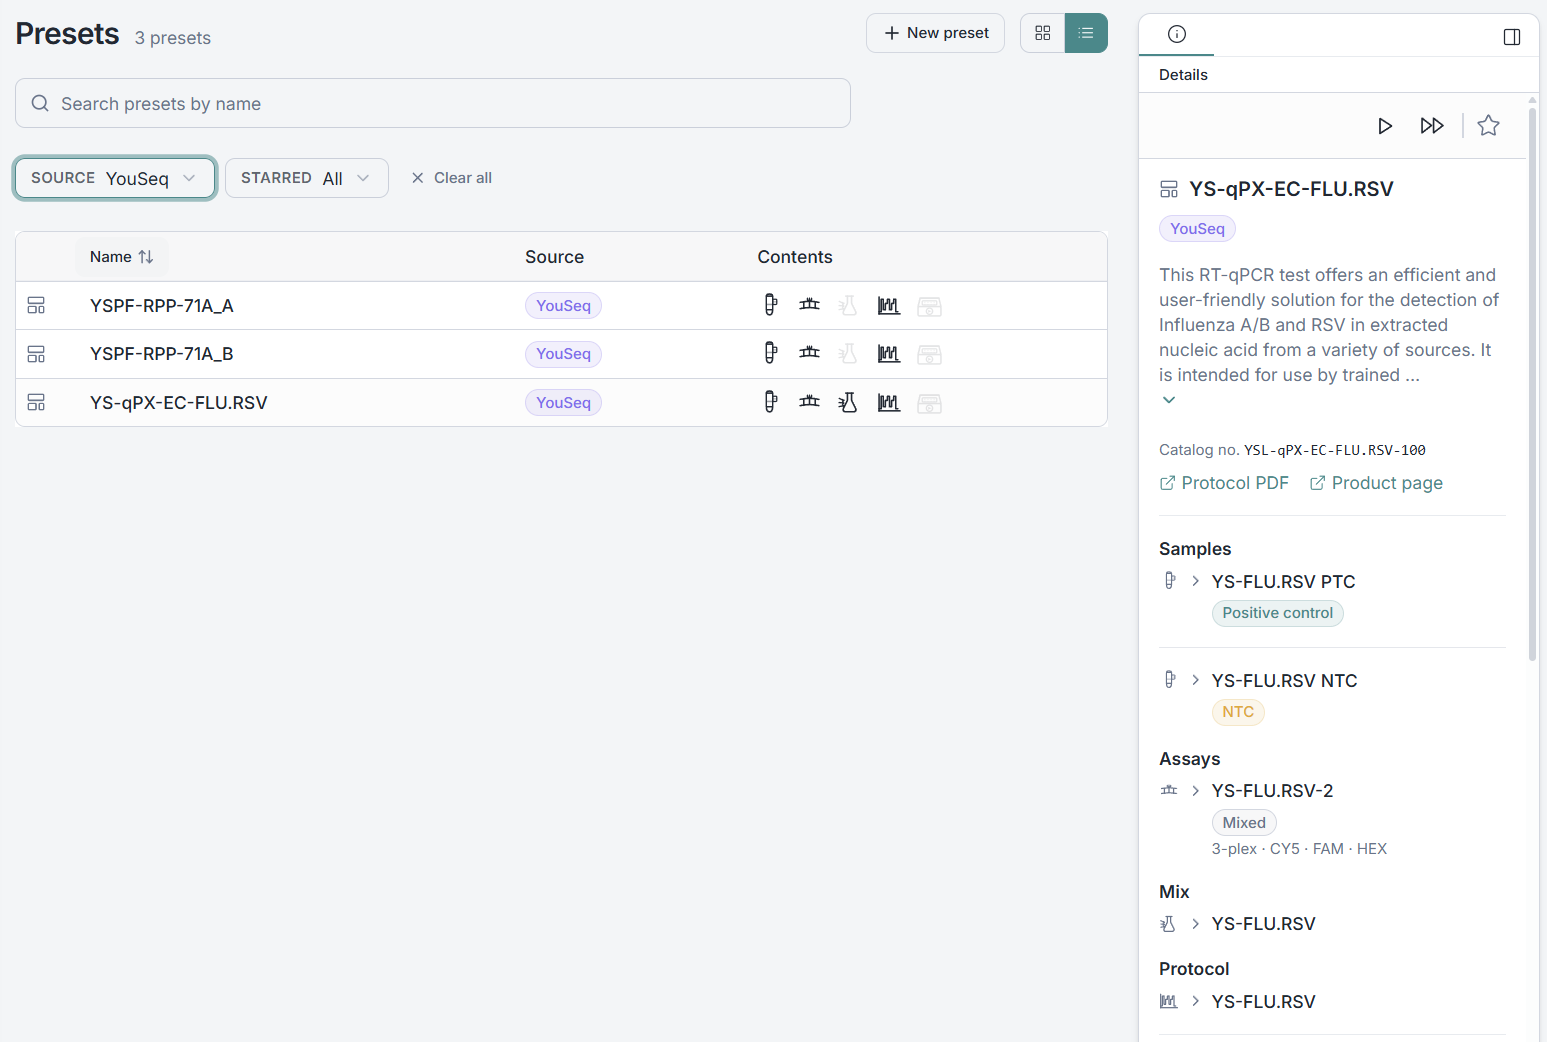Image resolution: width=1547 pixels, height=1042 pixels.
Task: Click plate icon in YSPF-RPP-71A_A row
Action: coord(930,306)
